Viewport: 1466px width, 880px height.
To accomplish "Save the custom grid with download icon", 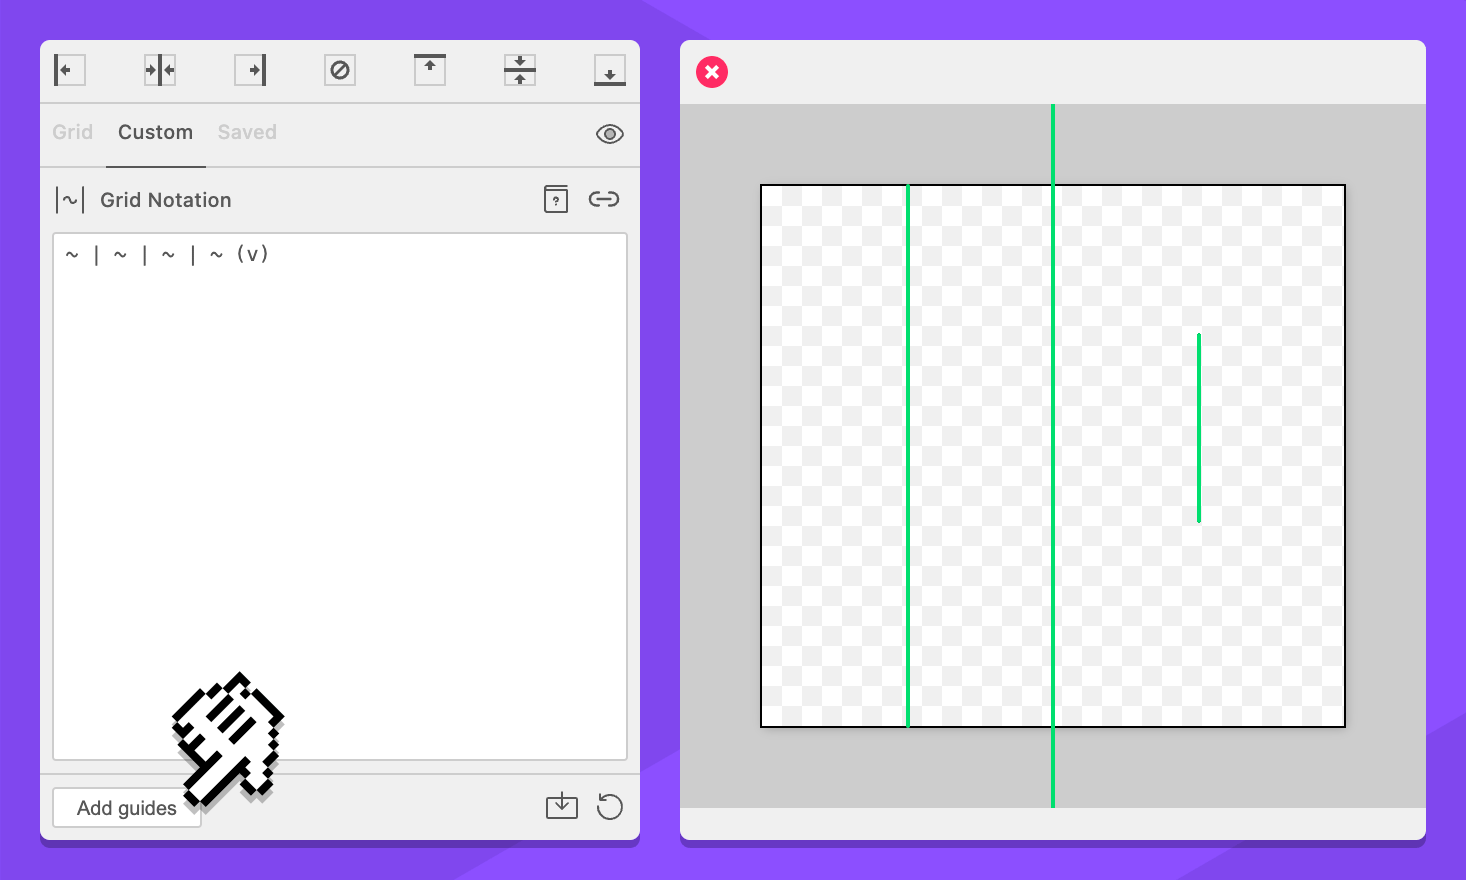I will pos(562,806).
